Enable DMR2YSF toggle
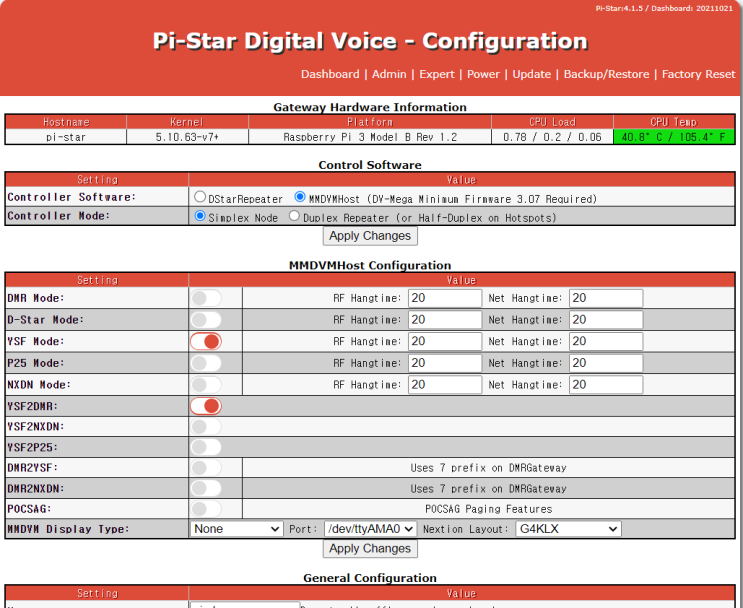This screenshot has width=743, height=608. click(x=206, y=468)
